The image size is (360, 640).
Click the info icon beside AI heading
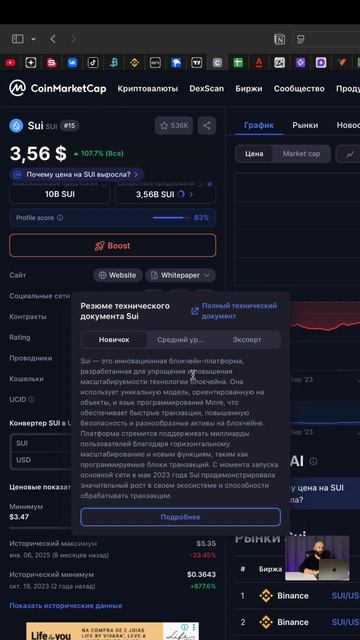coord(313,462)
